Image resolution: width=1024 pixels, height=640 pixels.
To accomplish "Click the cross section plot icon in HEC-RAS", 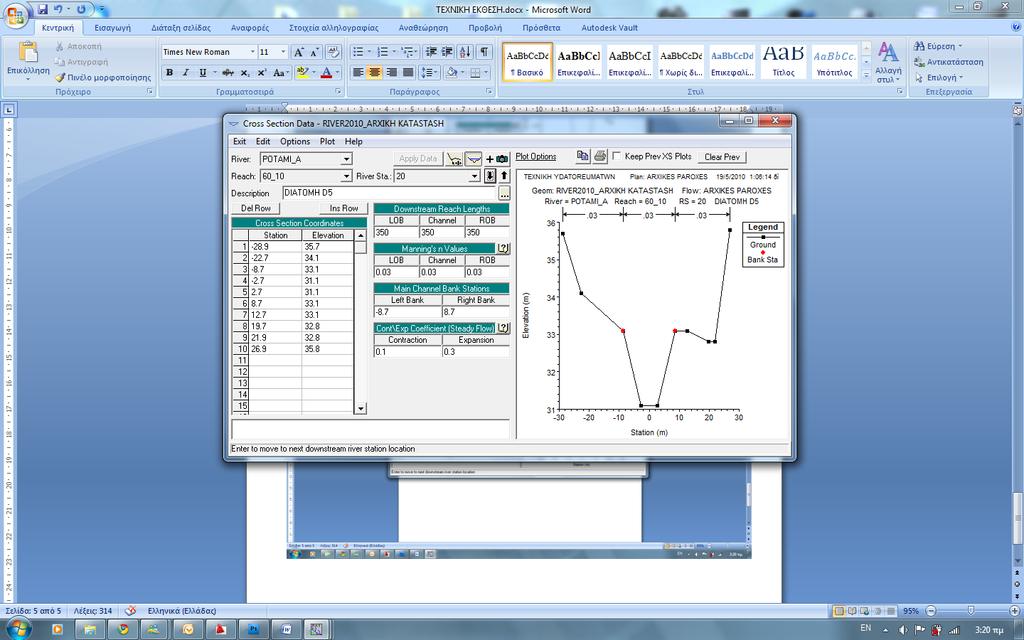I will point(474,159).
